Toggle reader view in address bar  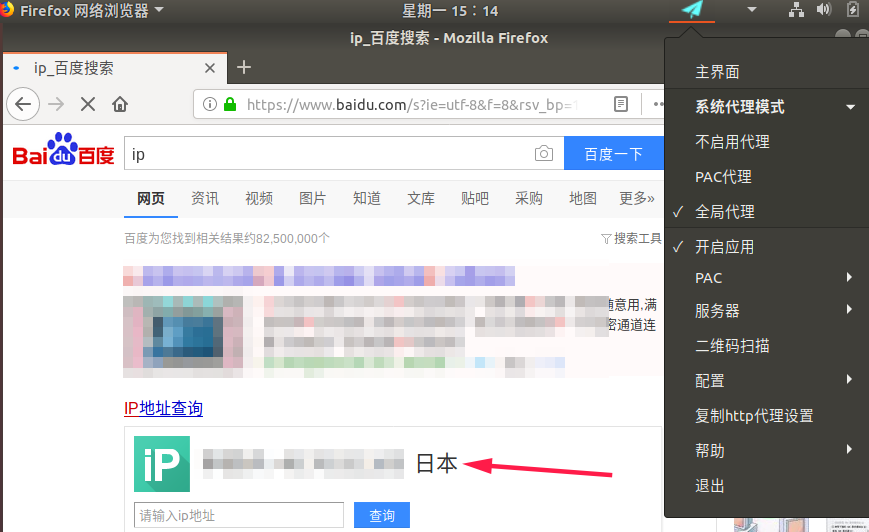coord(621,104)
